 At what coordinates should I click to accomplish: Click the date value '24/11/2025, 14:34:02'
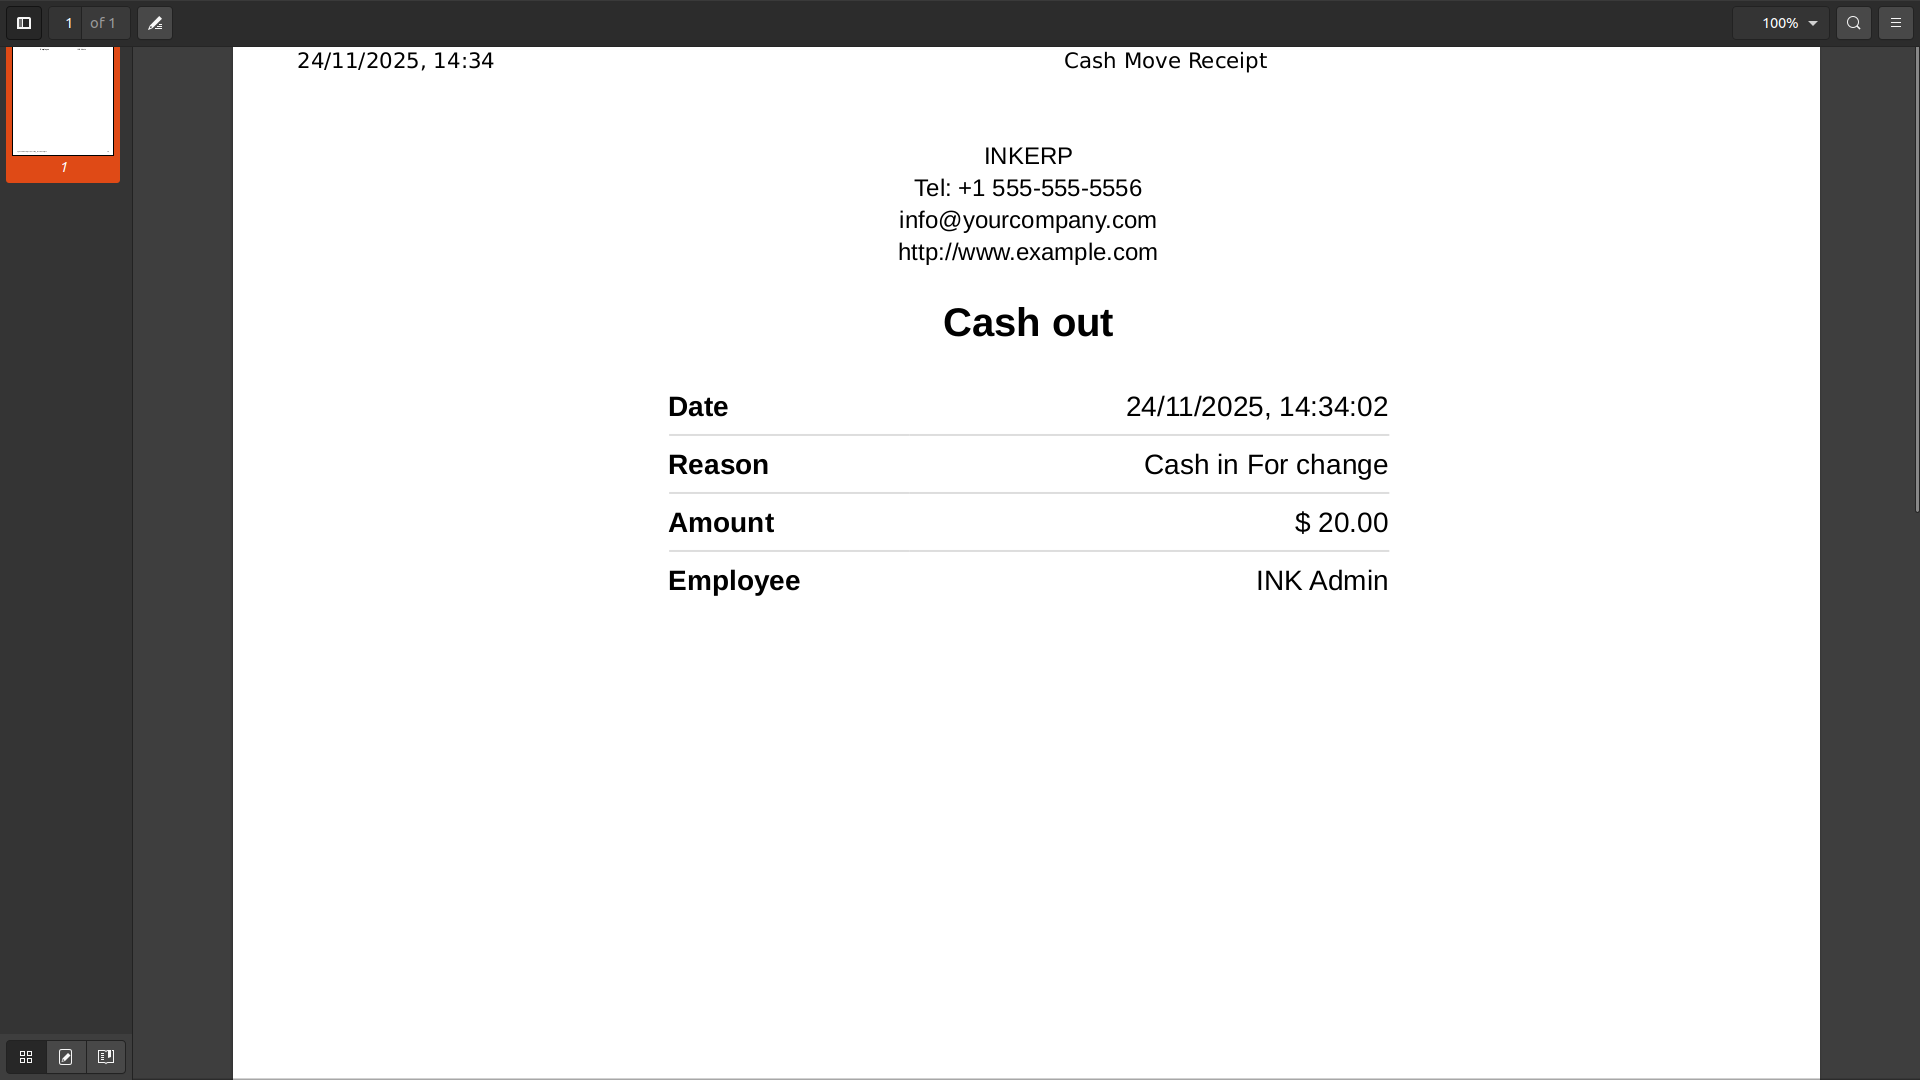tap(1256, 407)
